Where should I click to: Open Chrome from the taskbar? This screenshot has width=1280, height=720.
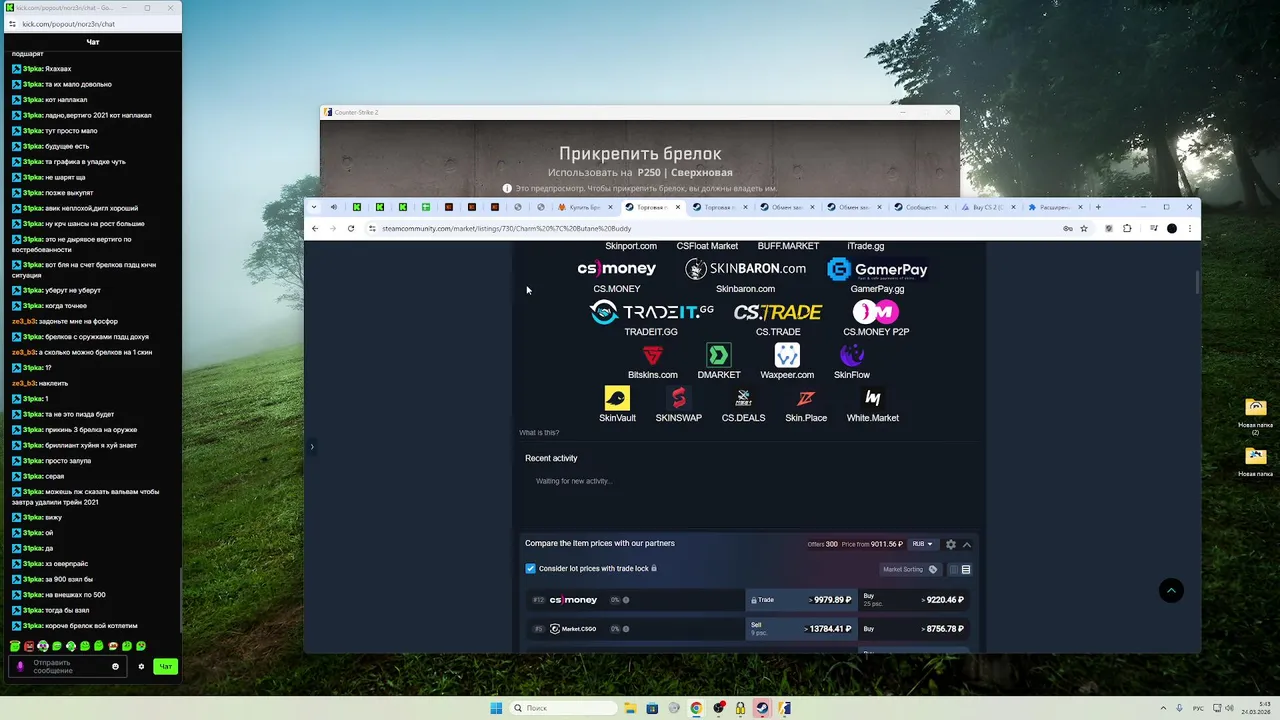pyautogui.click(x=696, y=708)
